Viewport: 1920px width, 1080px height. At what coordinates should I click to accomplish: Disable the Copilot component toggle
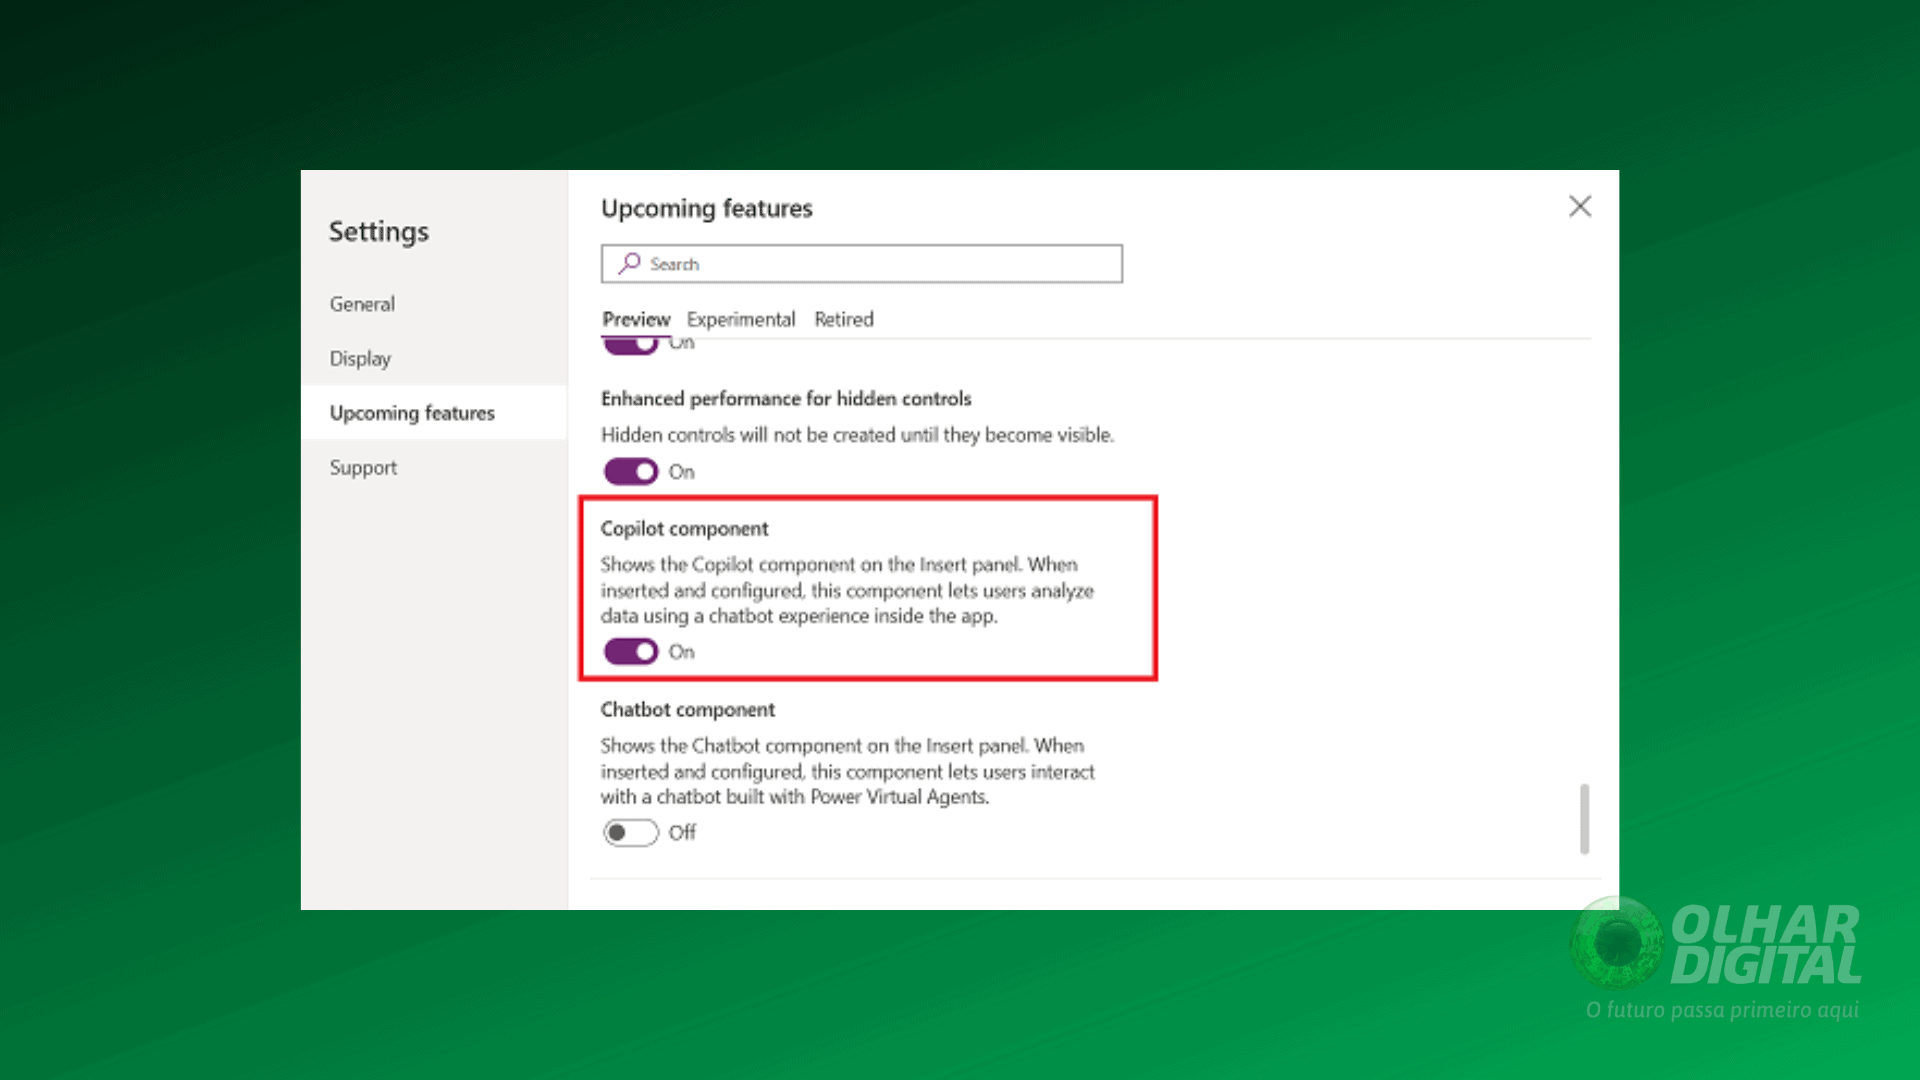coord(631,652)
